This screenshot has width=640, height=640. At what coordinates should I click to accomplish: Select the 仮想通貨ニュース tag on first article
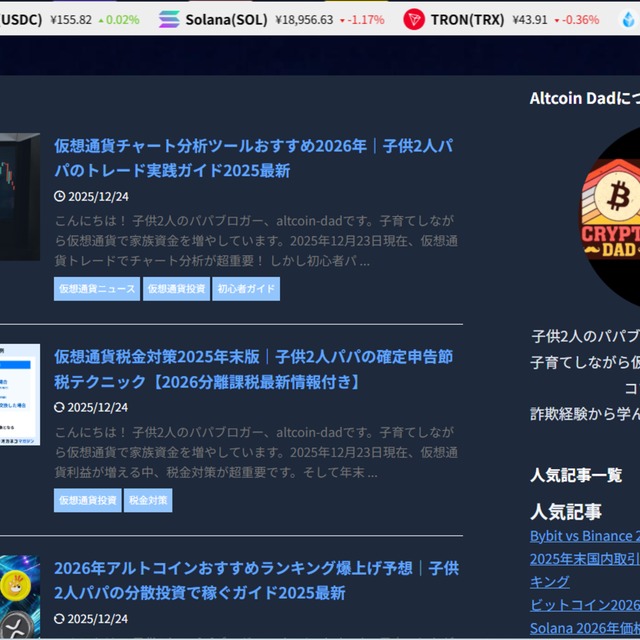97,289
